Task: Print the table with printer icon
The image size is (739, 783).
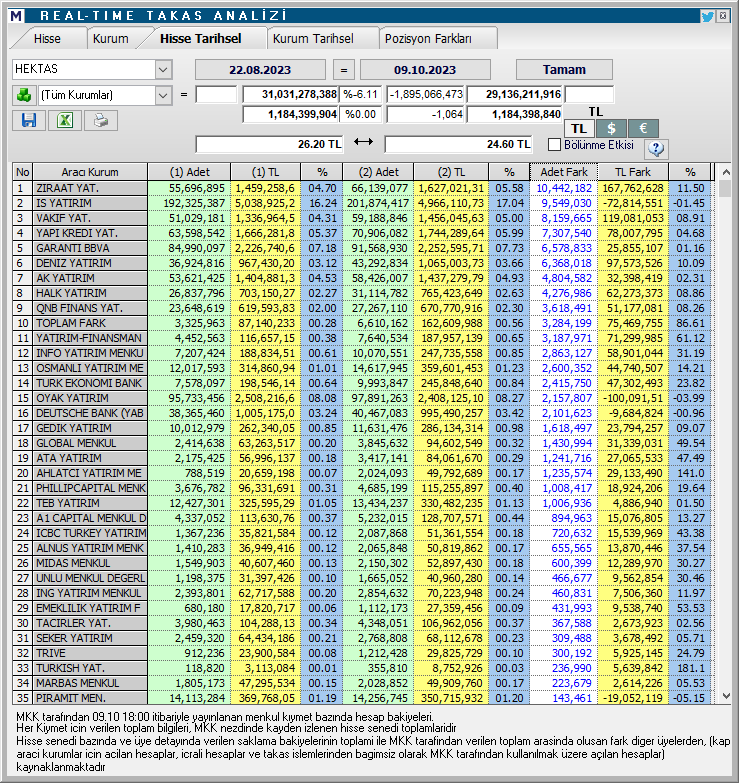Action: [x=101, y=120]
